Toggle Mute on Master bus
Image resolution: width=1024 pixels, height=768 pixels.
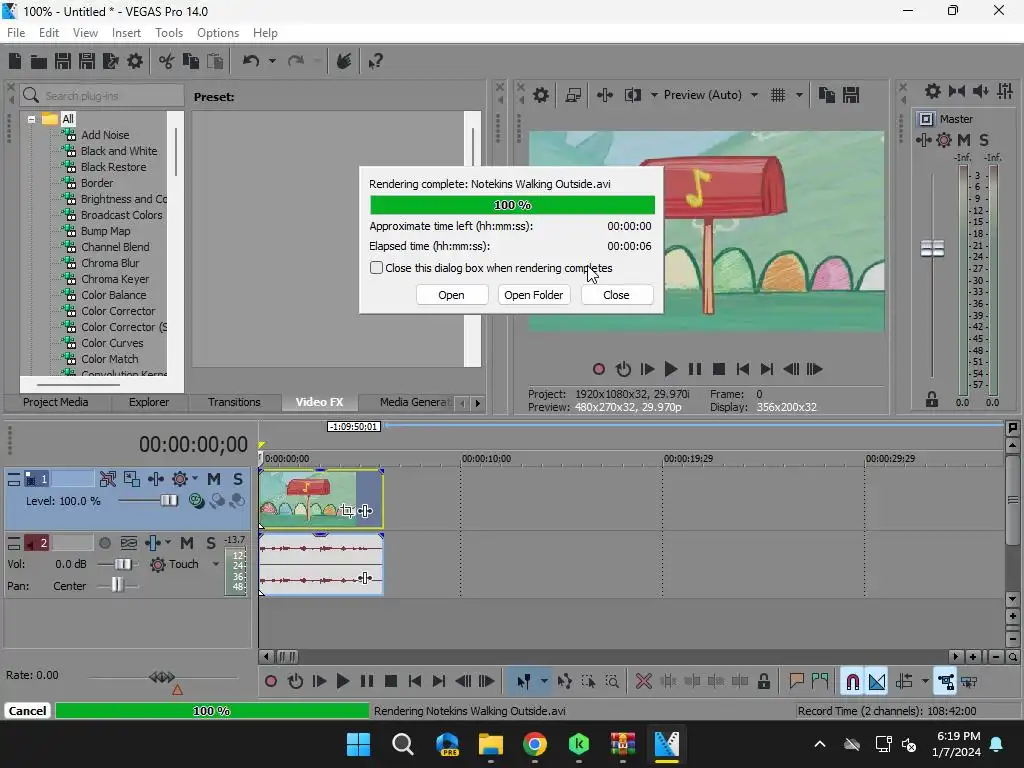964,140
